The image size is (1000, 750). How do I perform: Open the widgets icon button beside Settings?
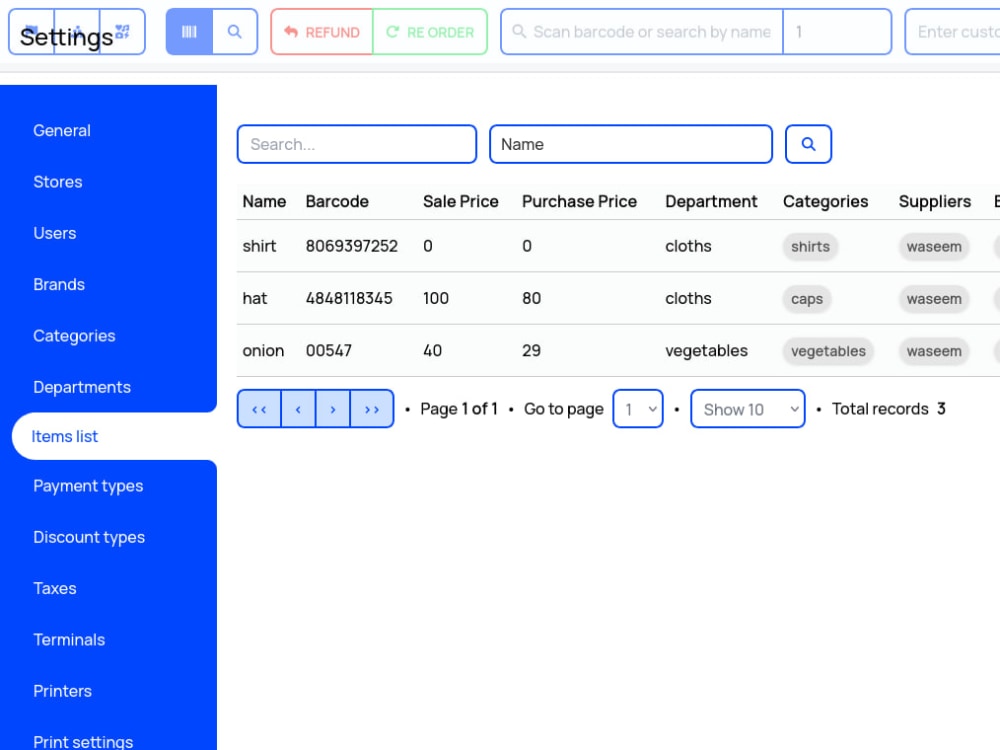click(x=122, y=32)
